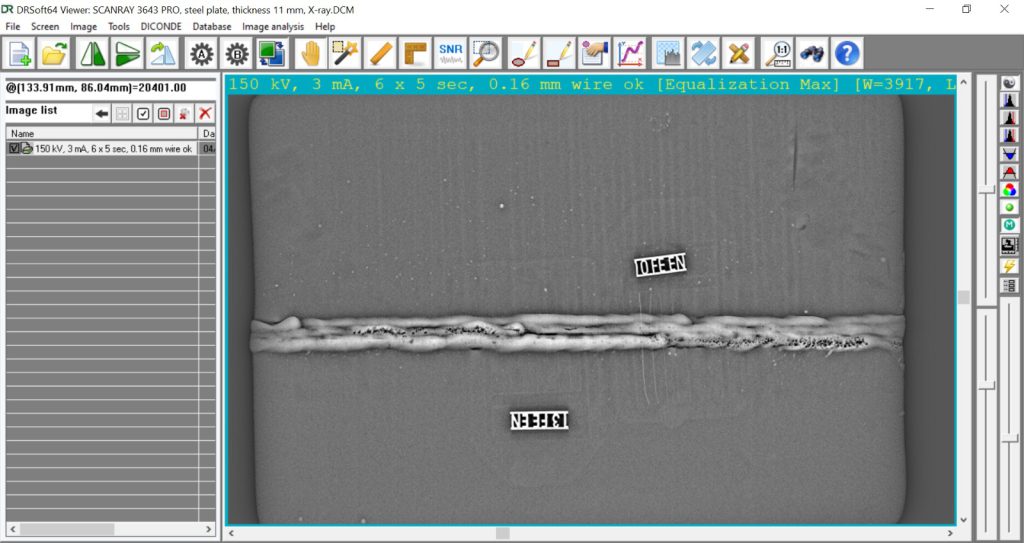Select the hand pan tool
The width and height of the screenshot is (1024, 543).
[x=311, y=54]
